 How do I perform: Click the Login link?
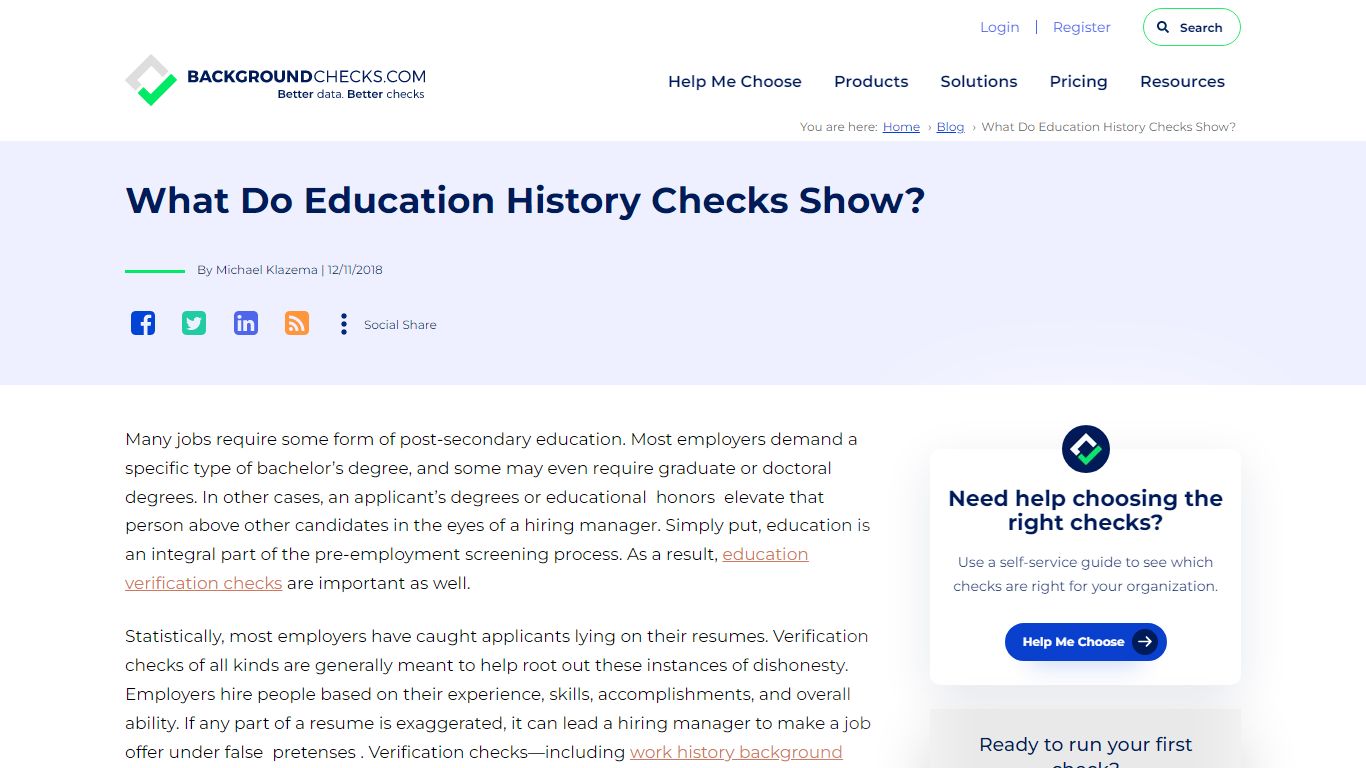pos(1000,27)
